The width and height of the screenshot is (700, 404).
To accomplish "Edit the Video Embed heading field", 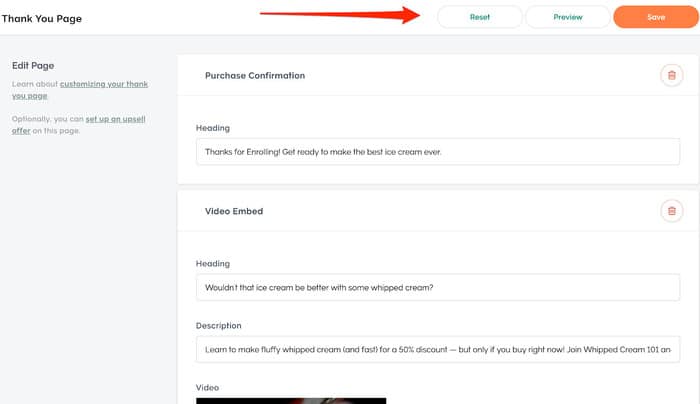I will coord(438,287).
